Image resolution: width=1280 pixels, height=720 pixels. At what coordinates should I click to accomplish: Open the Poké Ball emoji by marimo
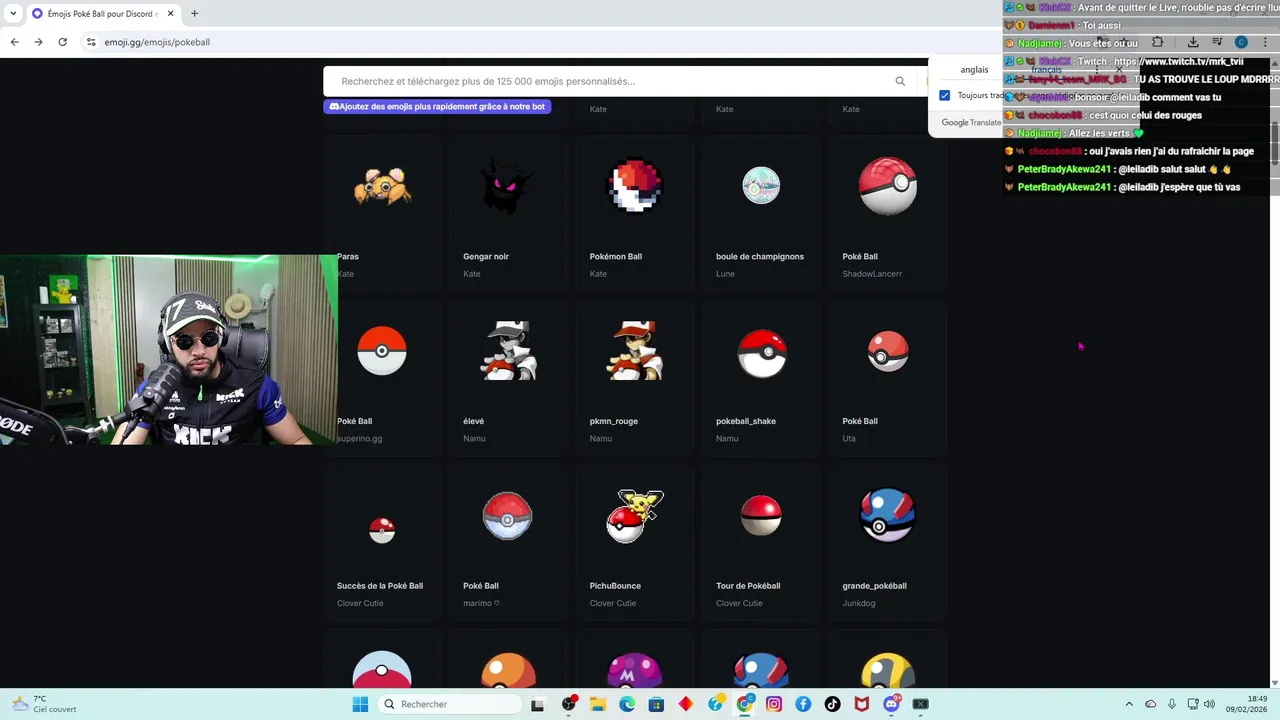[x=508, y=515]
